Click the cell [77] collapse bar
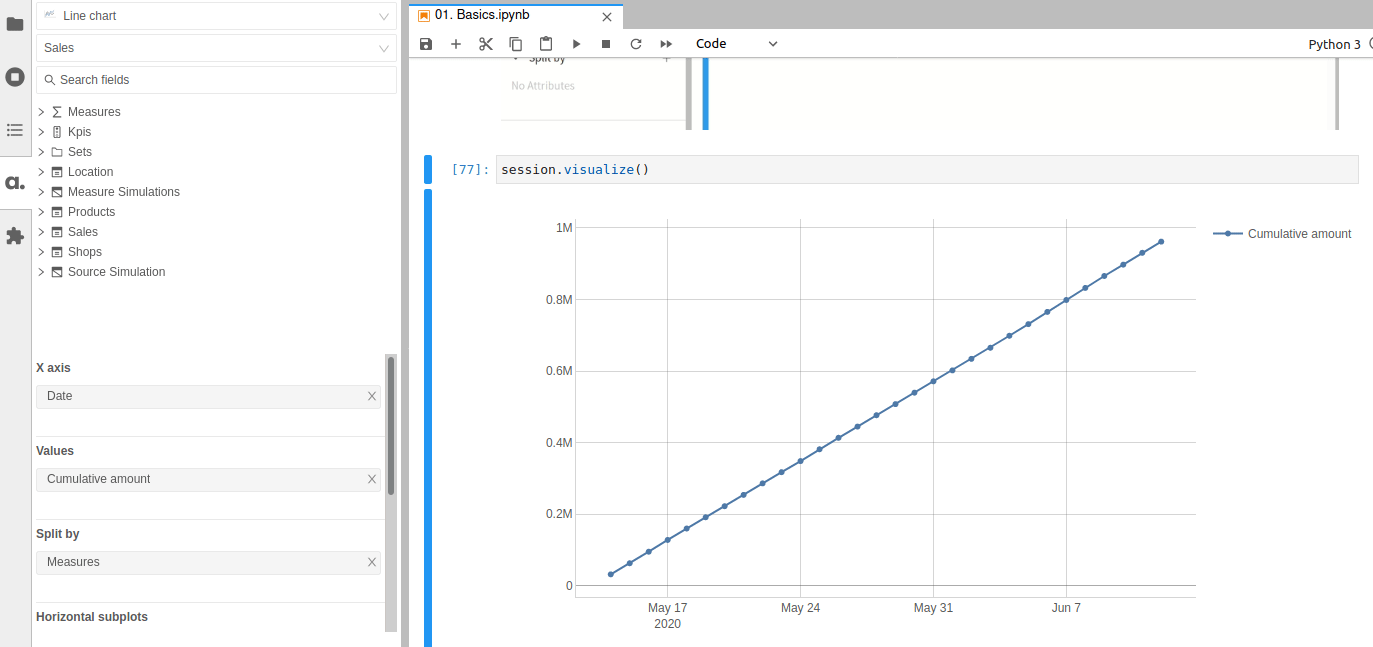Image resolution: width=1373 pixels, height=647 pixels. (428, 170)
